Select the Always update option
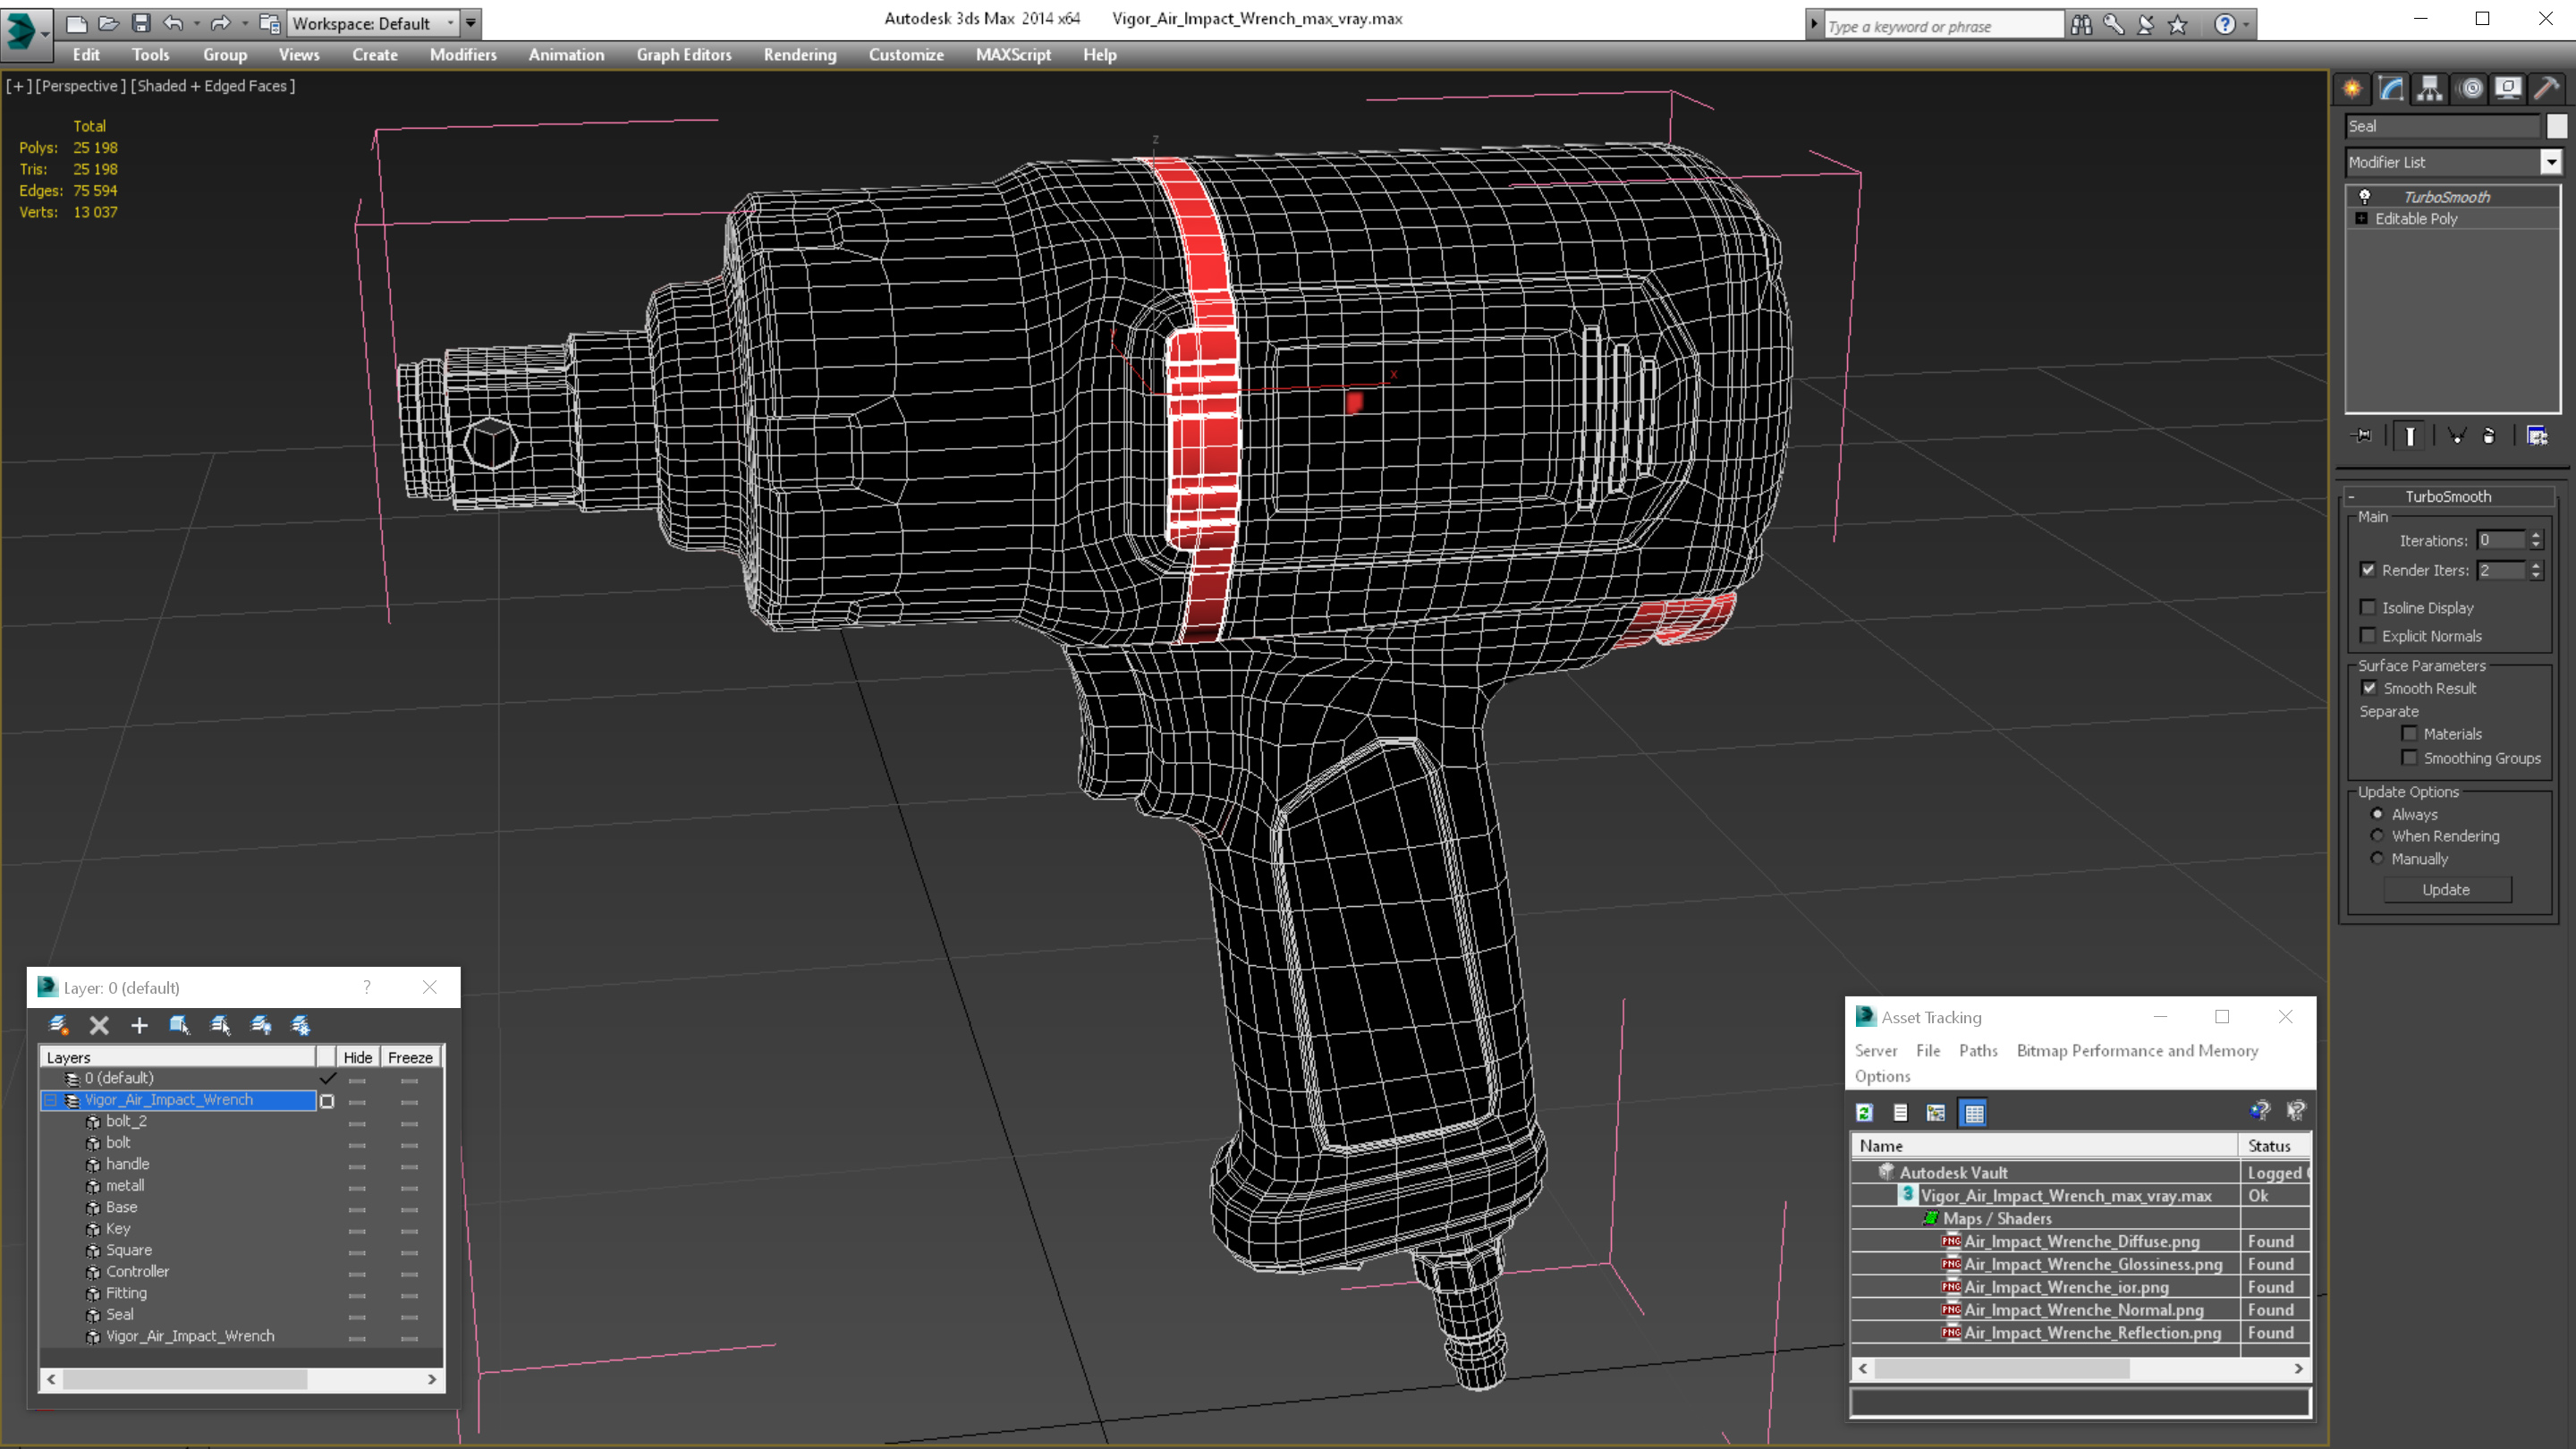Screen dimensions: 2576x1449 [2377, 814]
